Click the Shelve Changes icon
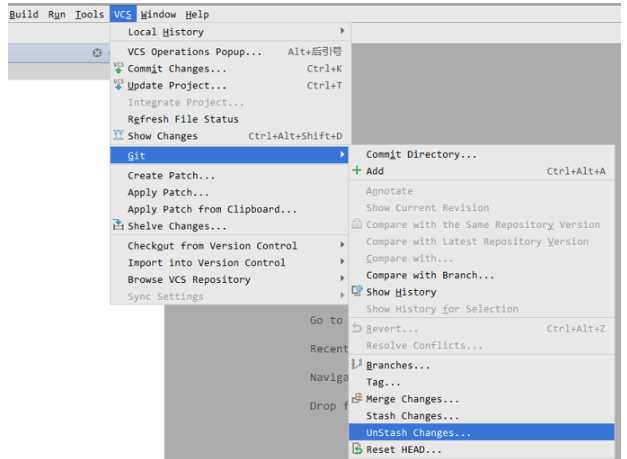627x459 pixels. pyautogui.click(x=118, y=225)
